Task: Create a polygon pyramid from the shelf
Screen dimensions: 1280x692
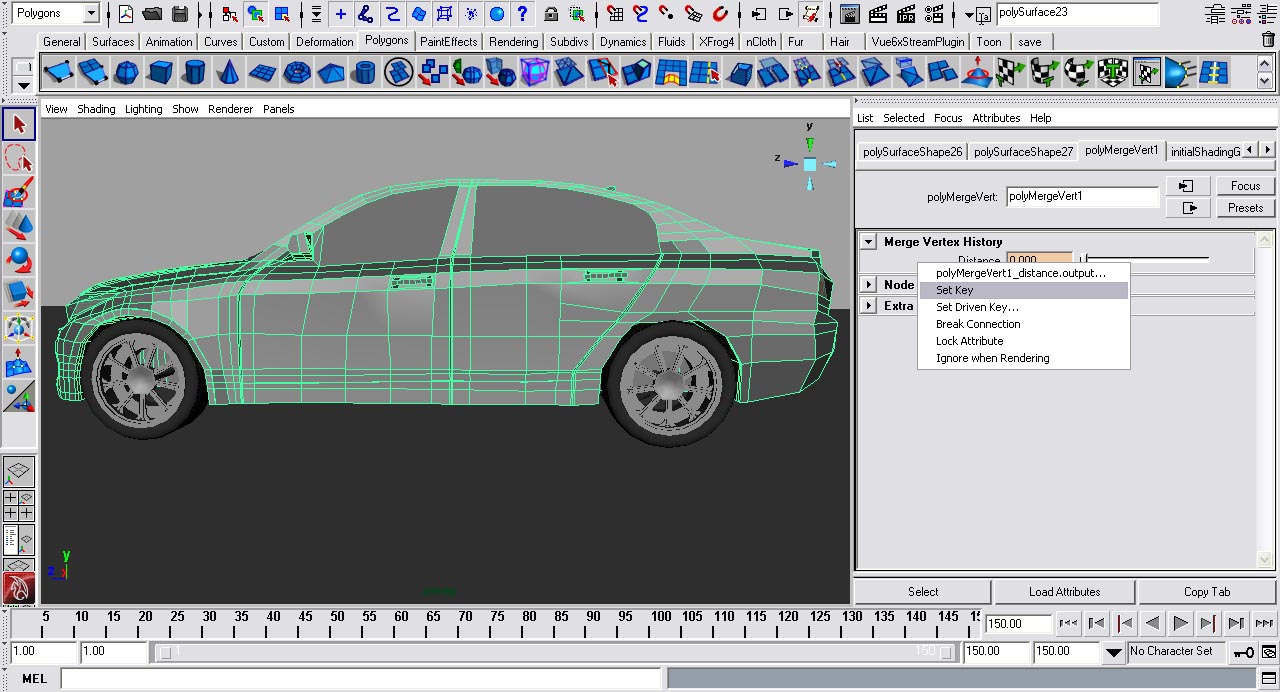Action: point(331,72)
